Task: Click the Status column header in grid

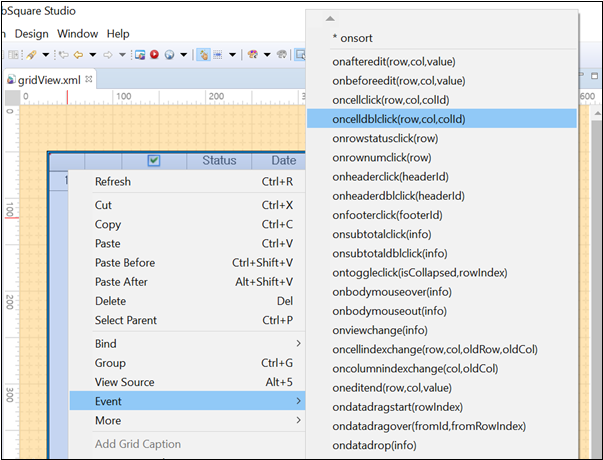Action: [x=219, y=160]
